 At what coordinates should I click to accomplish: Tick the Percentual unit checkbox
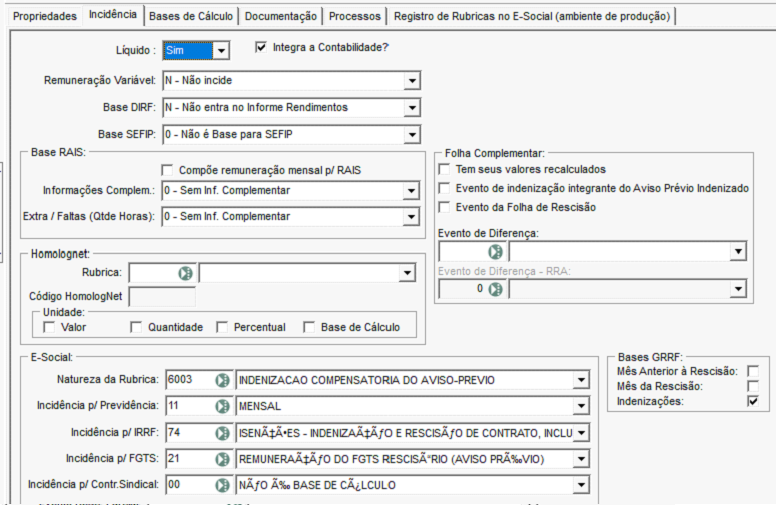[x=222, y=327]
